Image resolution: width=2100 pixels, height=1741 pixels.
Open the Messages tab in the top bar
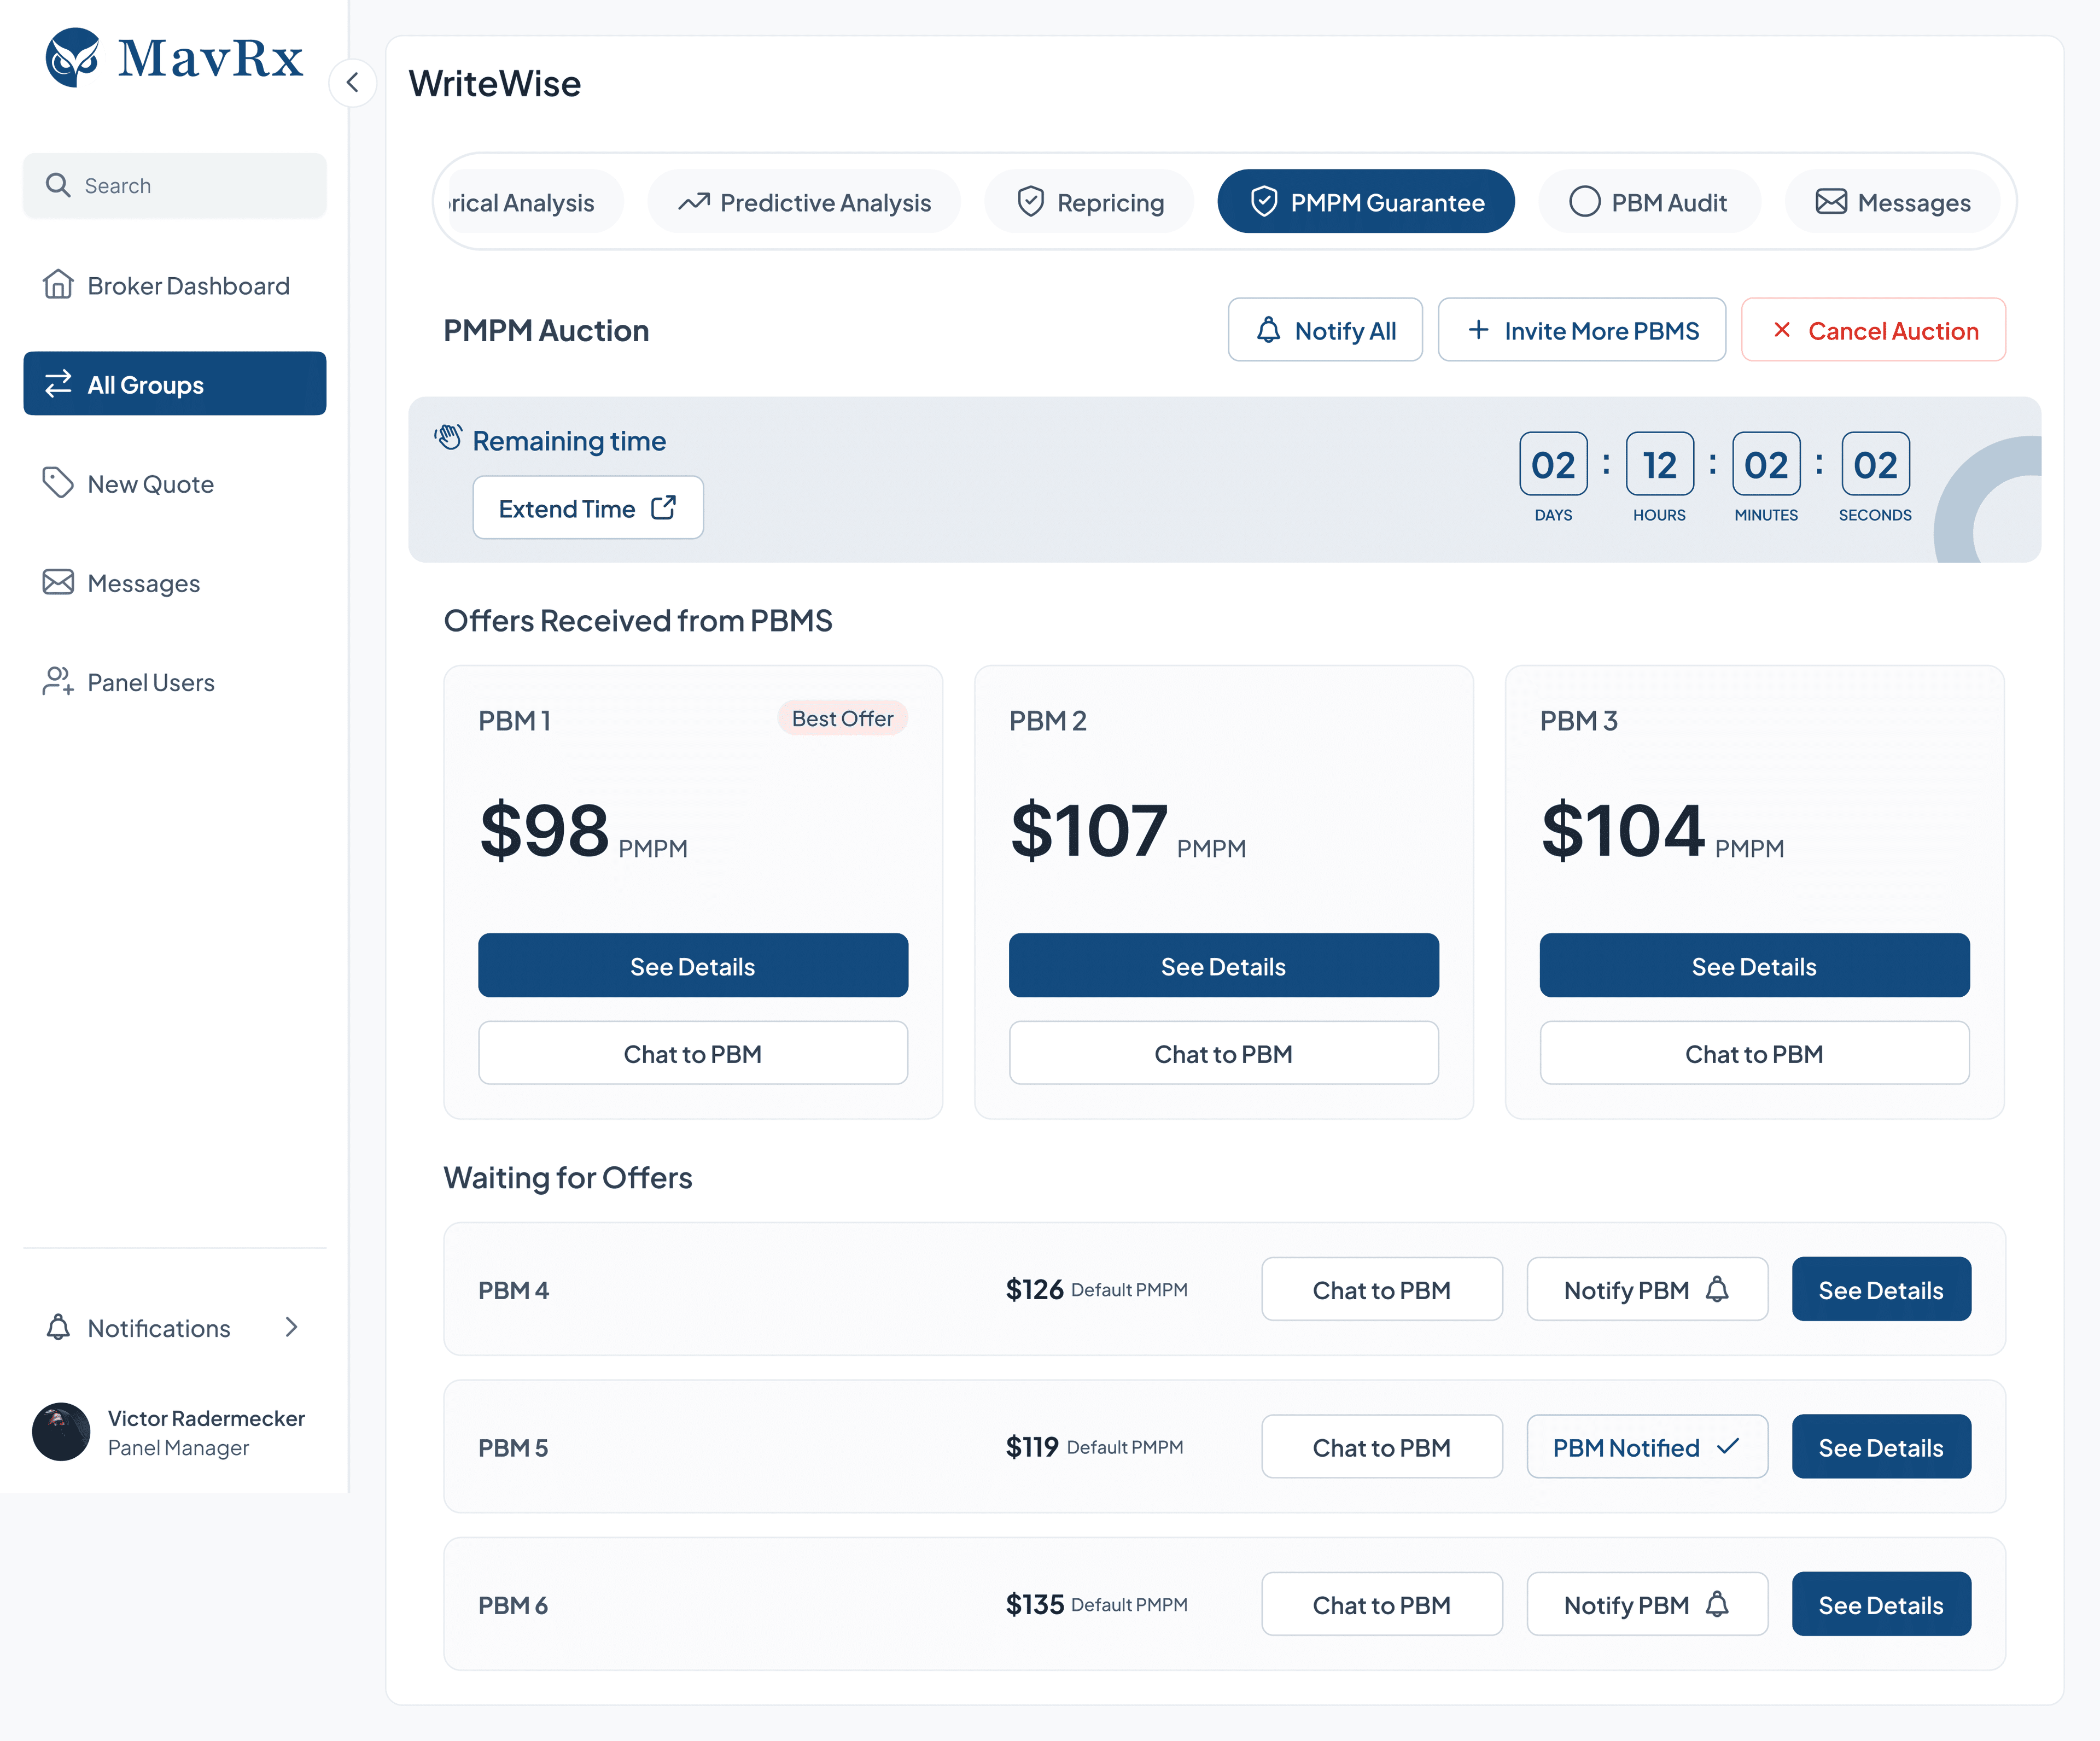[x=1892, y=202]
